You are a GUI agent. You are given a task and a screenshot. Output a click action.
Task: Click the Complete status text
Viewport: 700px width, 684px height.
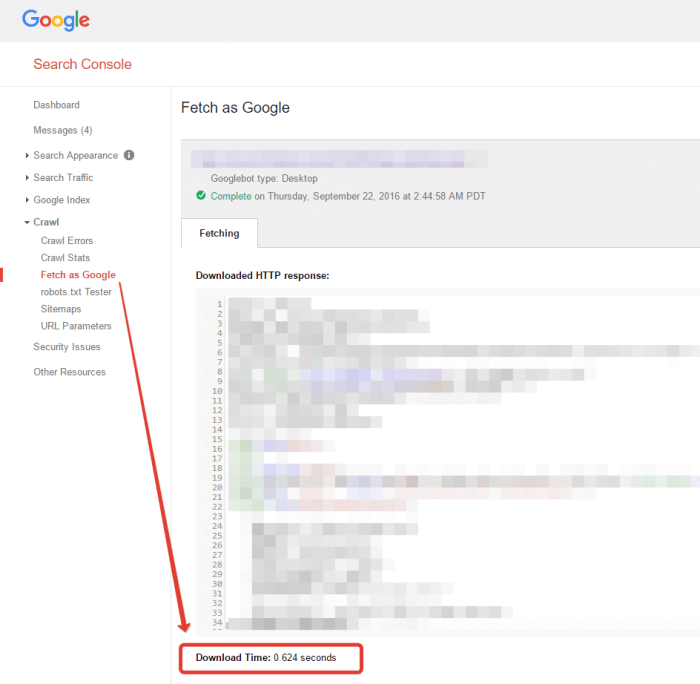click(x=231, y=196)
